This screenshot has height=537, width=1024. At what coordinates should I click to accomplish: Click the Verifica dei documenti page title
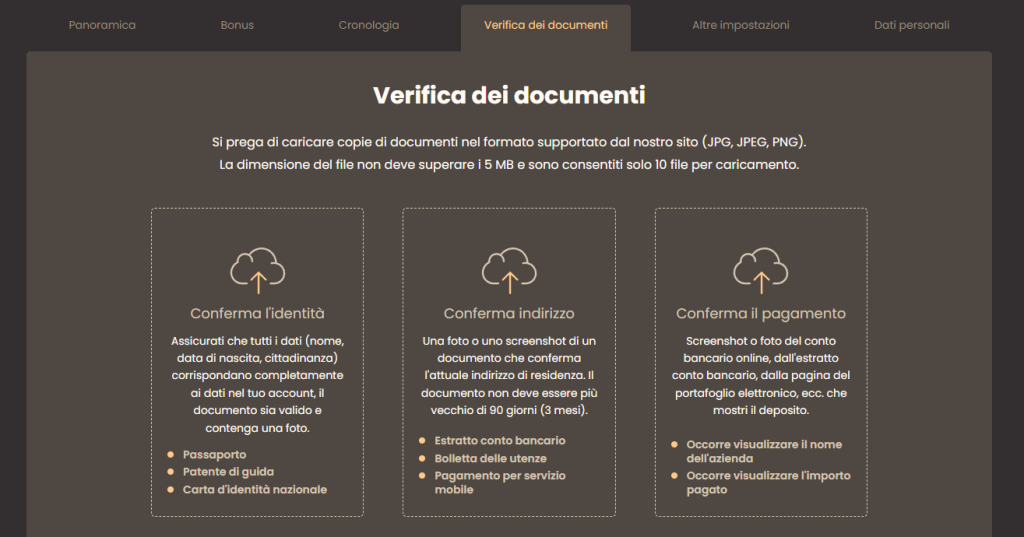(509, 96)
